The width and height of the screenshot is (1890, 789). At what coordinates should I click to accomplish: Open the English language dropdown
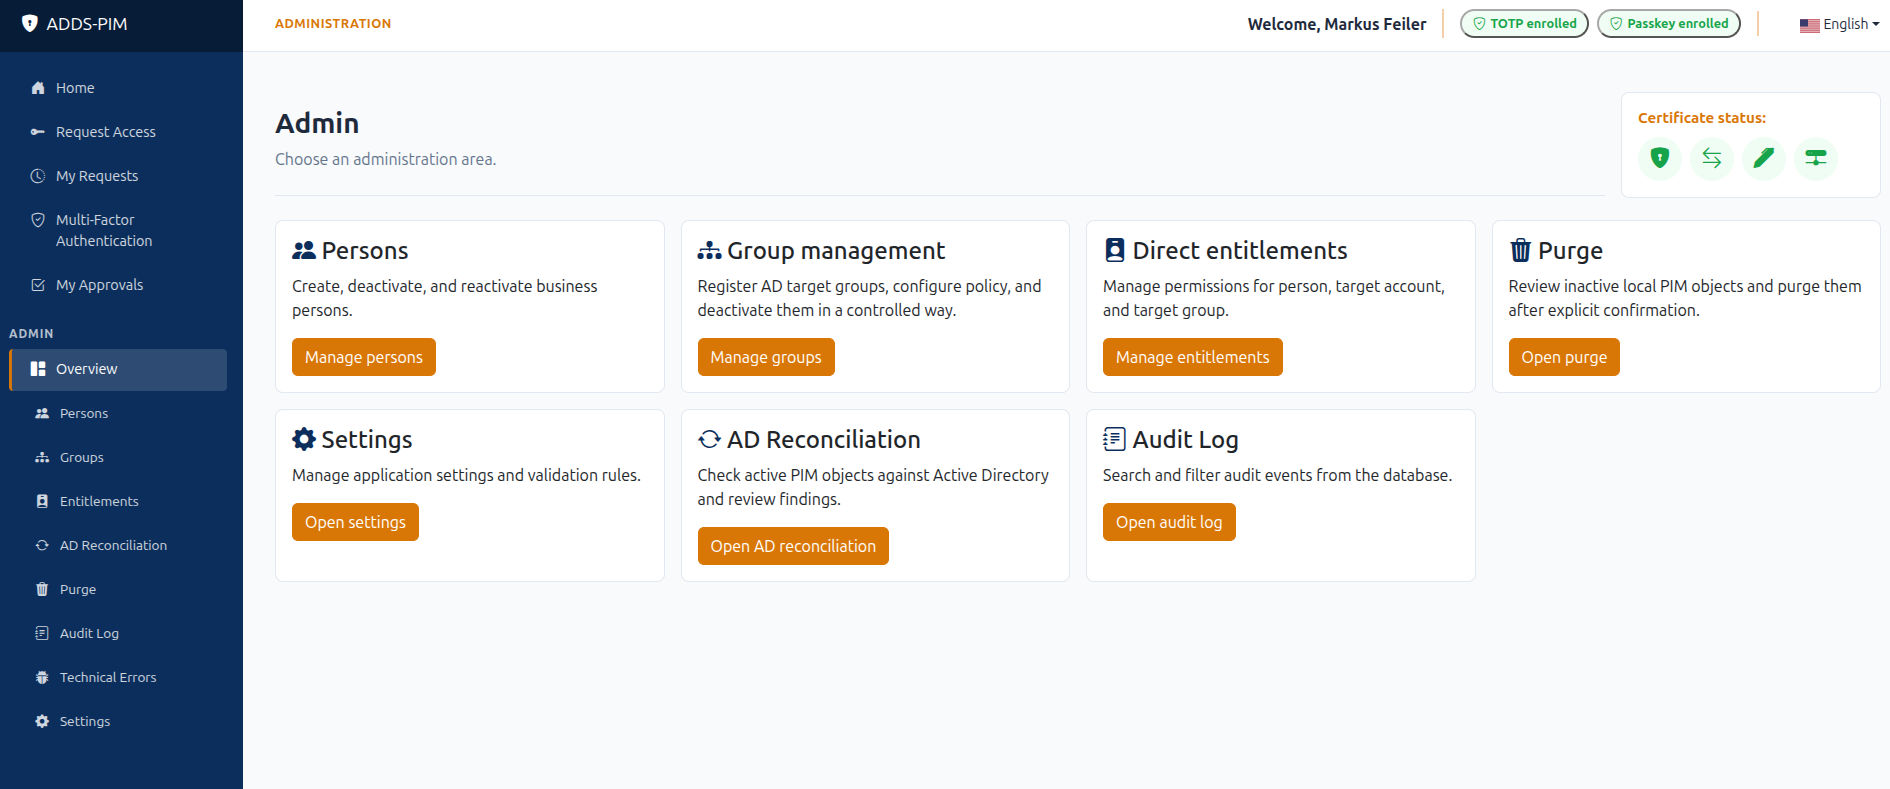tap(1839, 24)
